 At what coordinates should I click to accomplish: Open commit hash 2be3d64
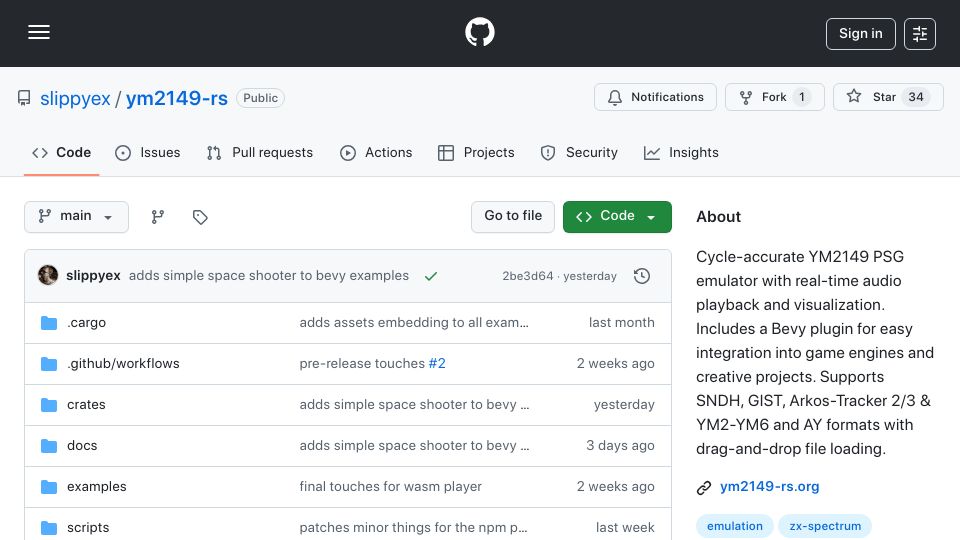528,276
